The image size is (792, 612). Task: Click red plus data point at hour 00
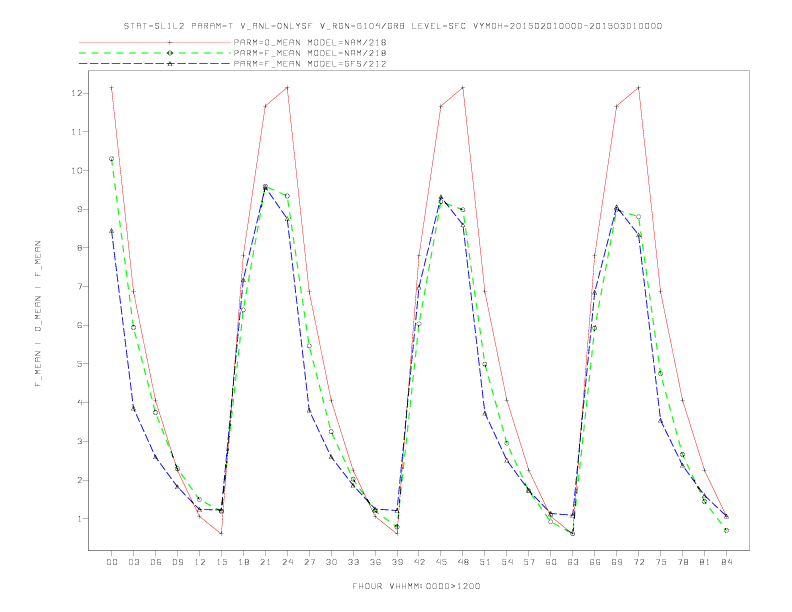point(112,88)
